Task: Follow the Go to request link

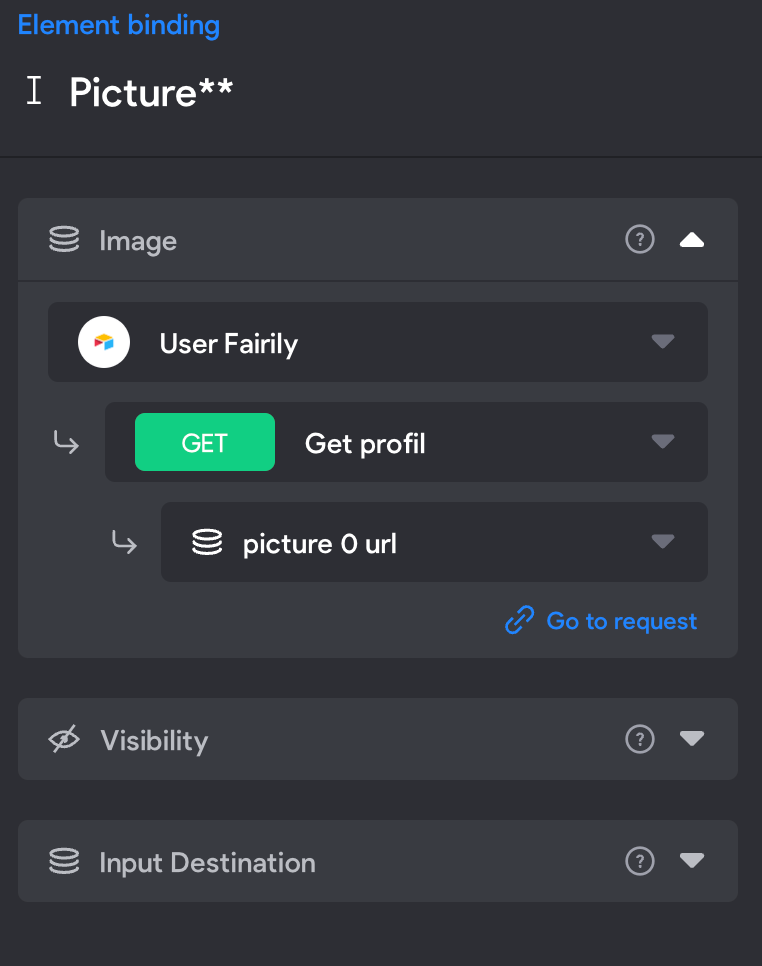Action: 622,621
